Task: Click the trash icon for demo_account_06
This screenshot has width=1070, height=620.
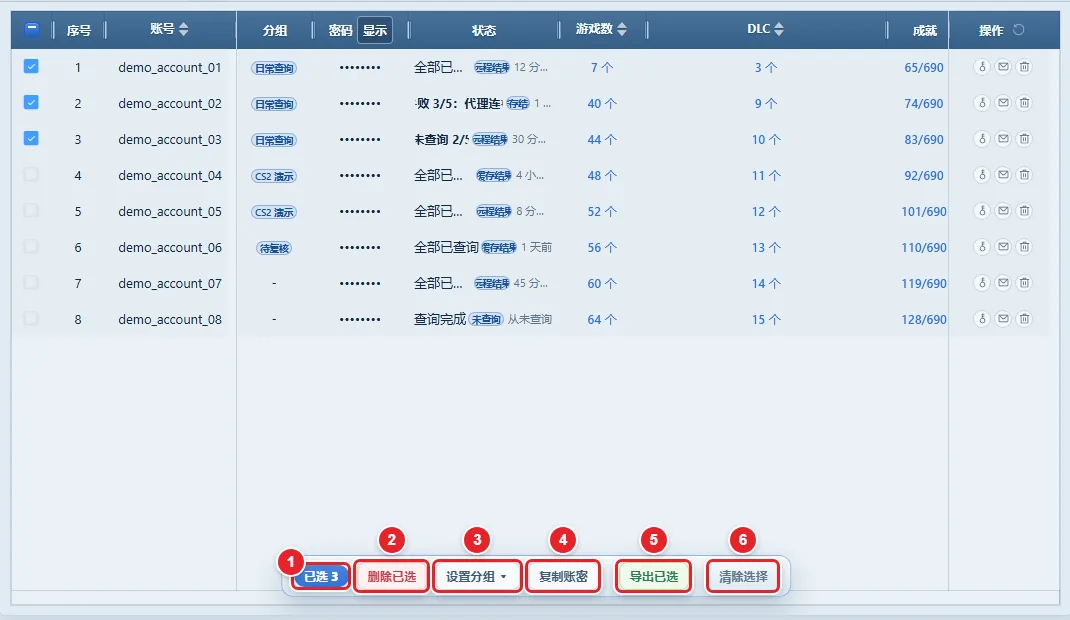Action: pyautogui.click(x=1024, y=247)
